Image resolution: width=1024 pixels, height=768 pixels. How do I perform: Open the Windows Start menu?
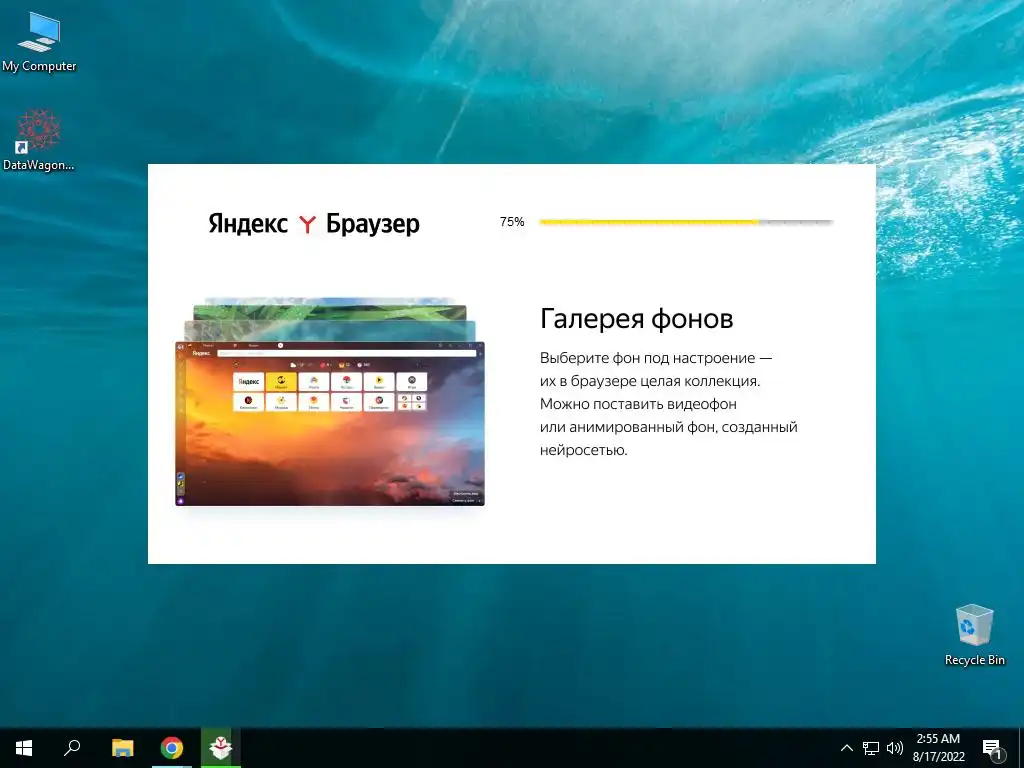[24, 748]
